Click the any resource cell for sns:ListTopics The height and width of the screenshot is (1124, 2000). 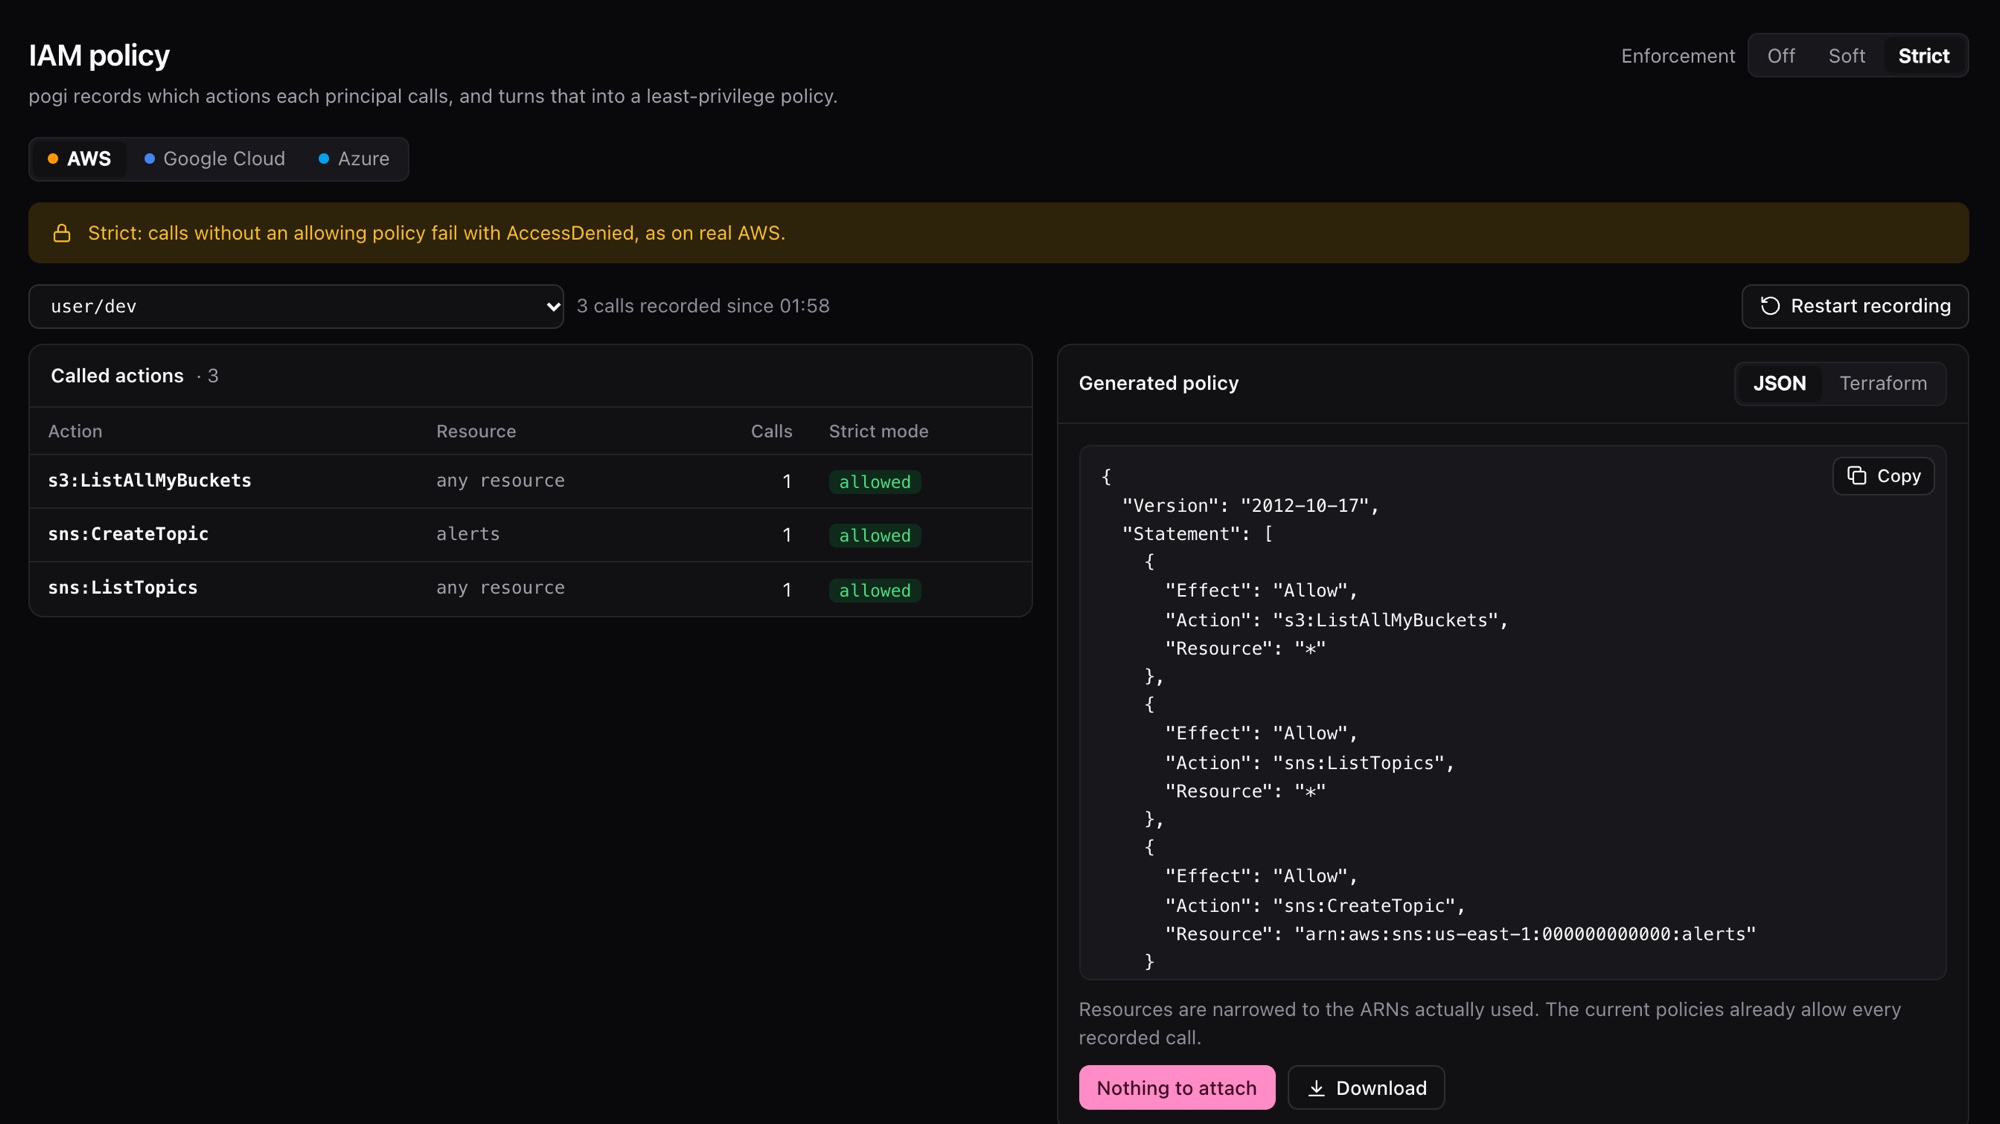coord(500,588)
